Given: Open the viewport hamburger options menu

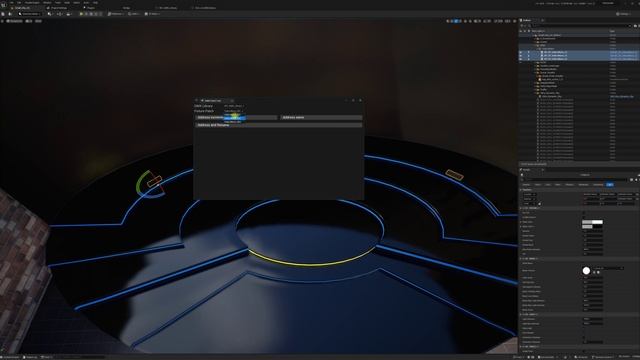Looking at the screenshot, I should click(x=3, y=21).
